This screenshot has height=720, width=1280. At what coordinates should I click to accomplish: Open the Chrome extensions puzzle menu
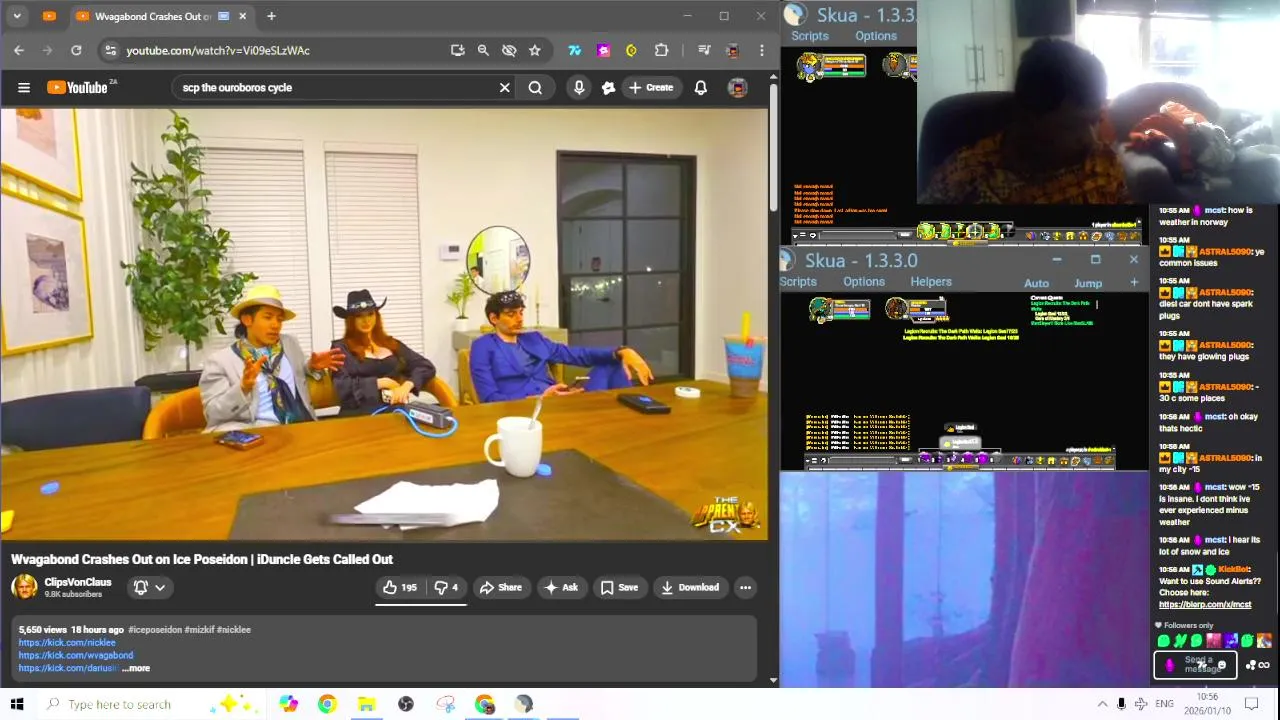point(662,50)
